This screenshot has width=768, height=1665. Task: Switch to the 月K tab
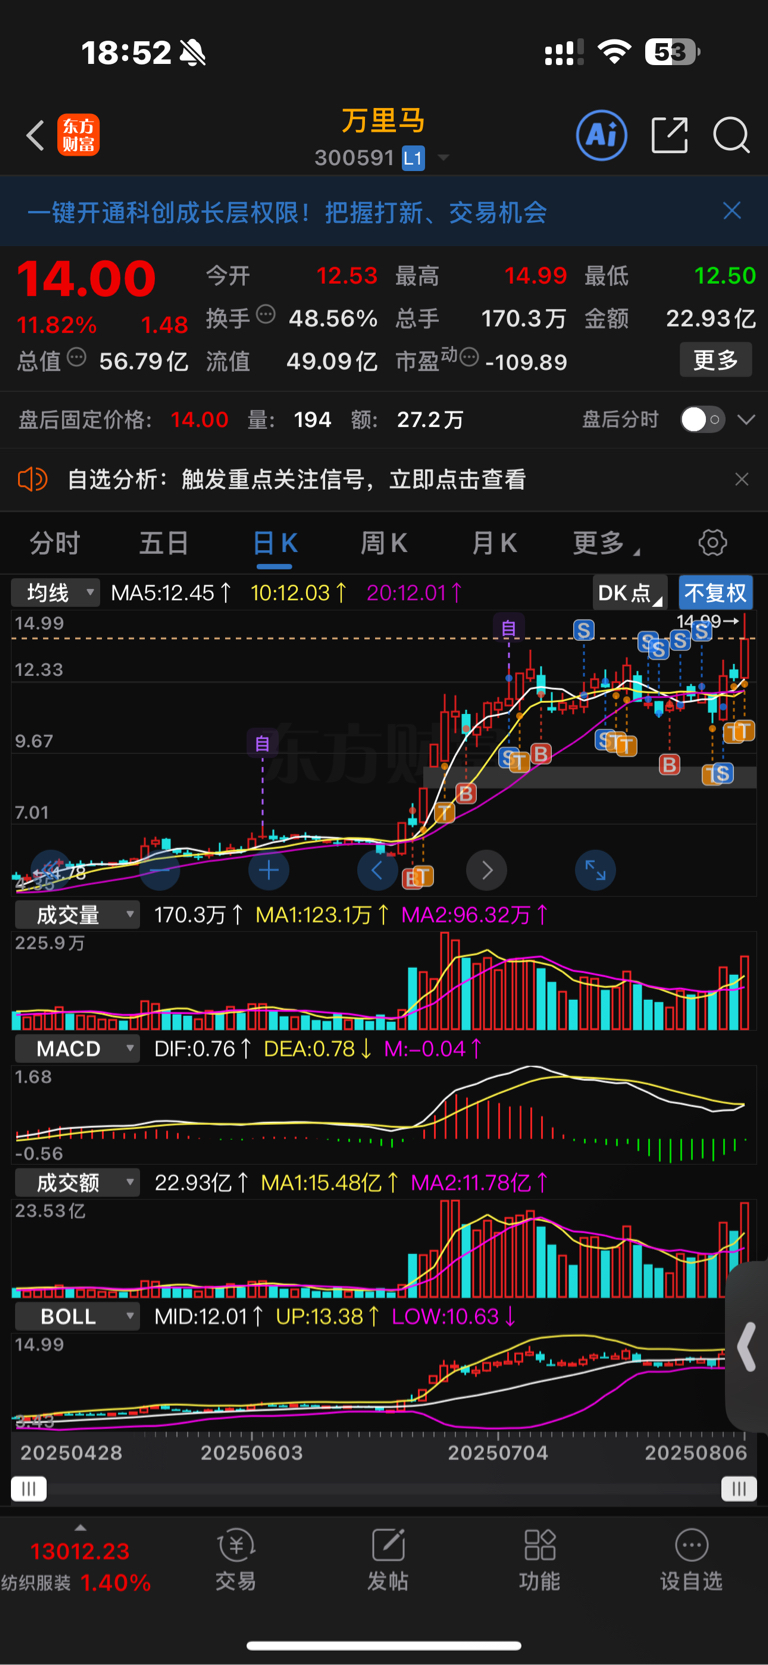(494, 543)
